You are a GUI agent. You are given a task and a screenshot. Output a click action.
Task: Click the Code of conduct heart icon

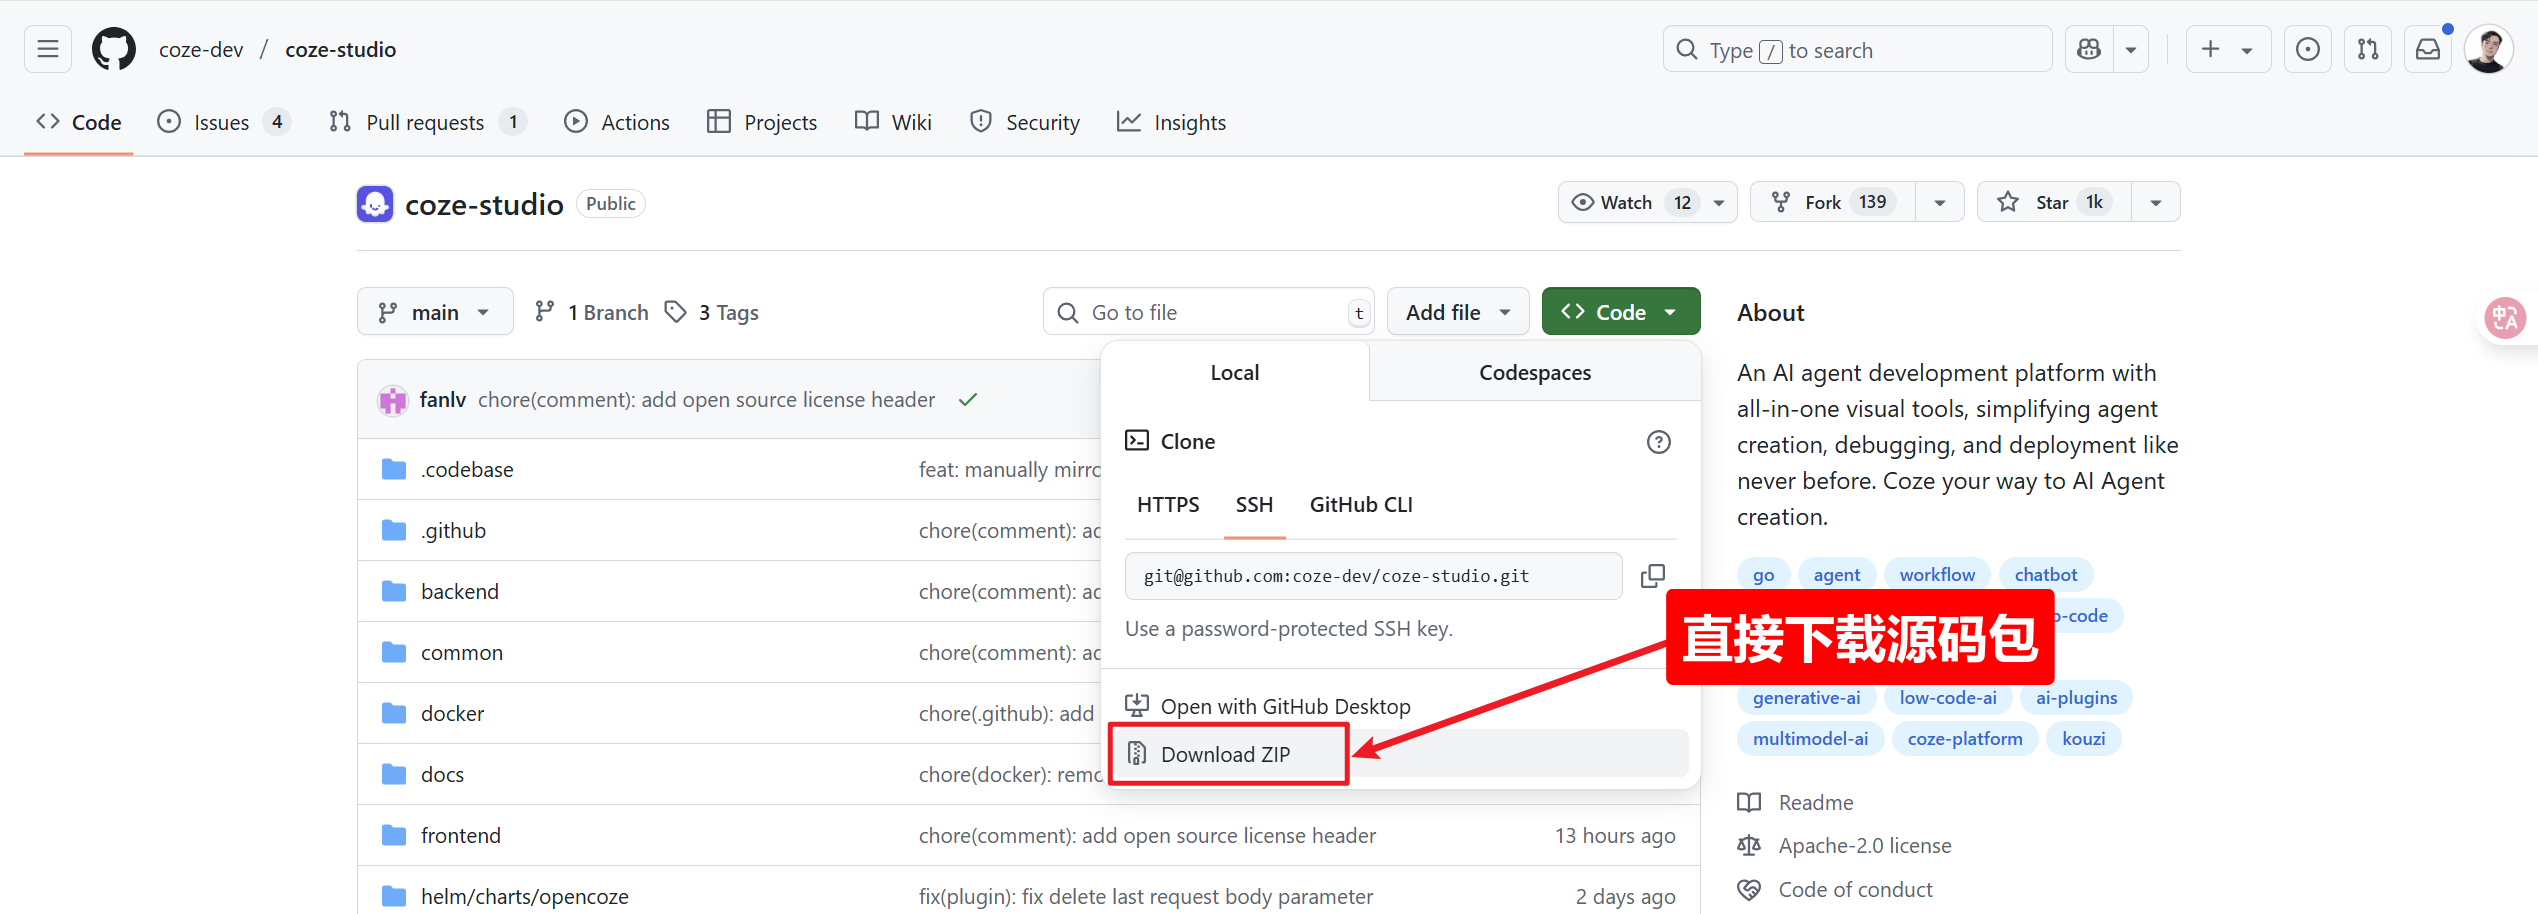pyautogui.click(x=1749, y=890)
